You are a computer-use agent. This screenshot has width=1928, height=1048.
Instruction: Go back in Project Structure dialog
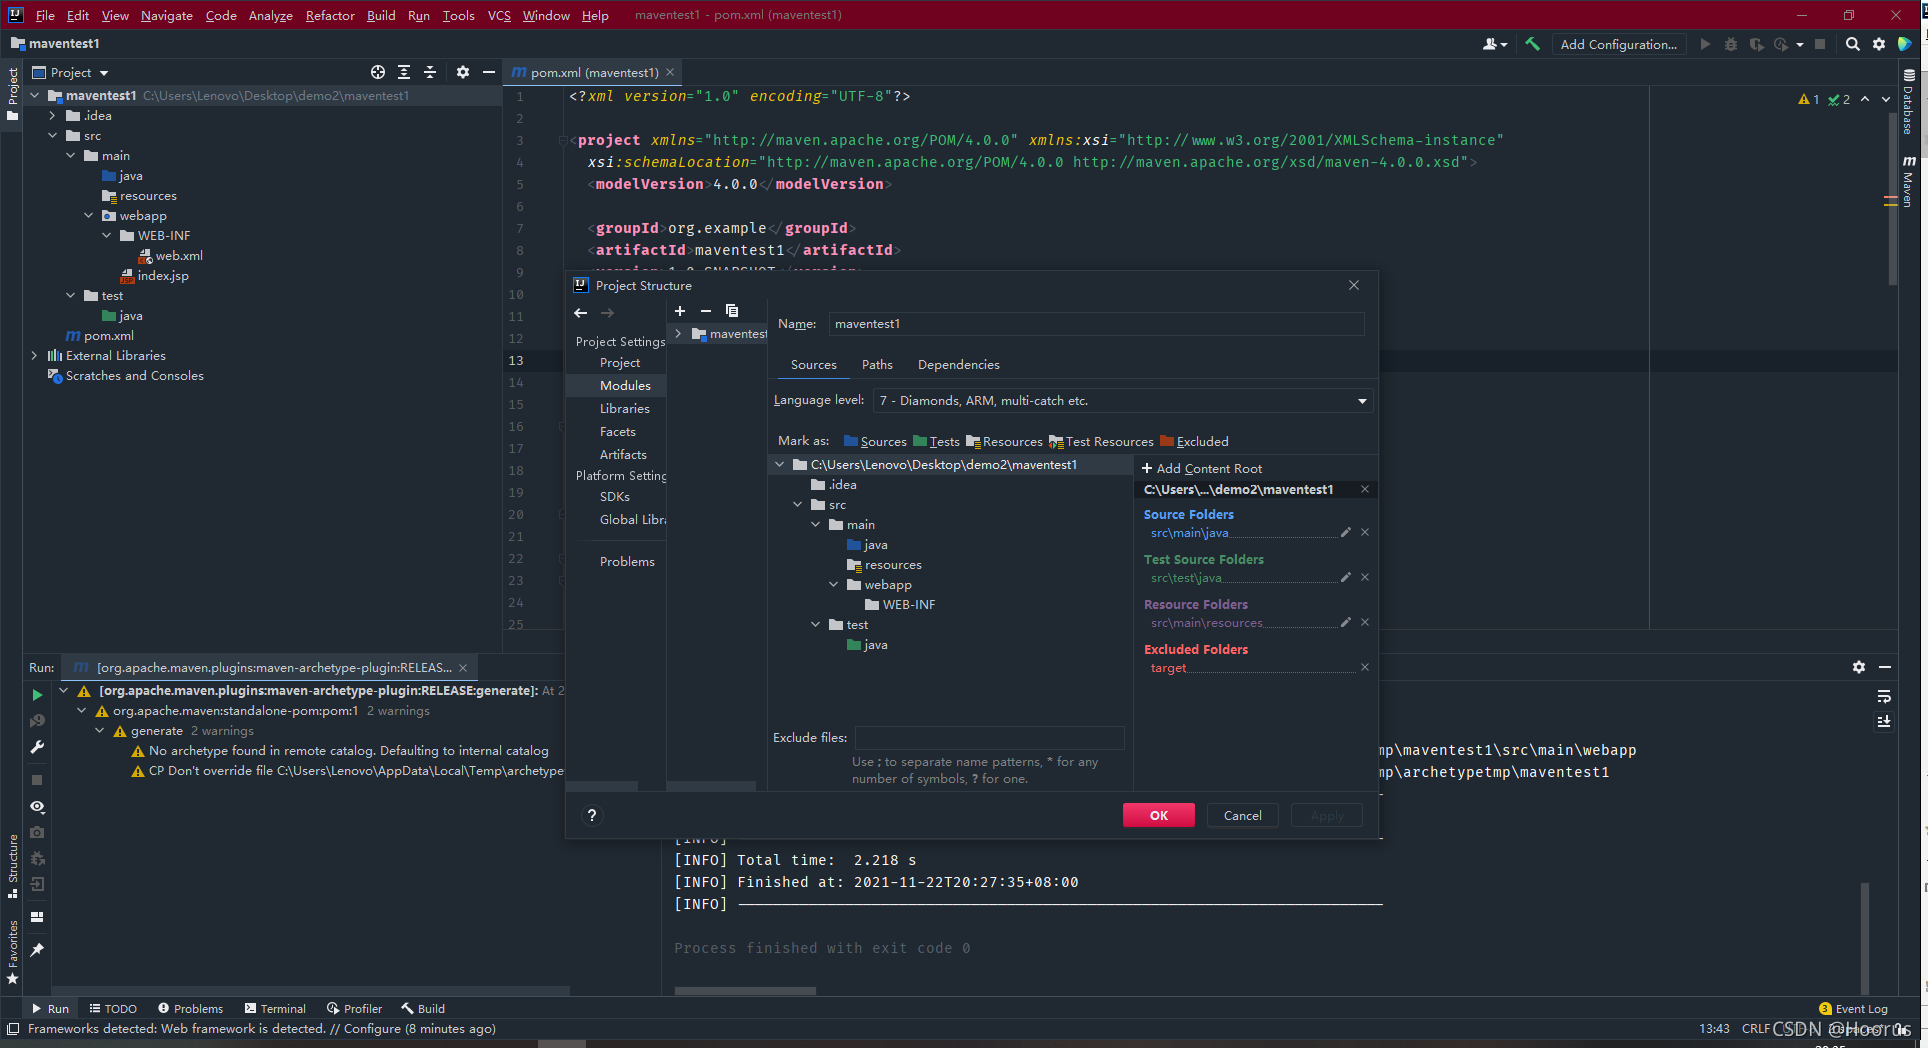tap(581, 313)
